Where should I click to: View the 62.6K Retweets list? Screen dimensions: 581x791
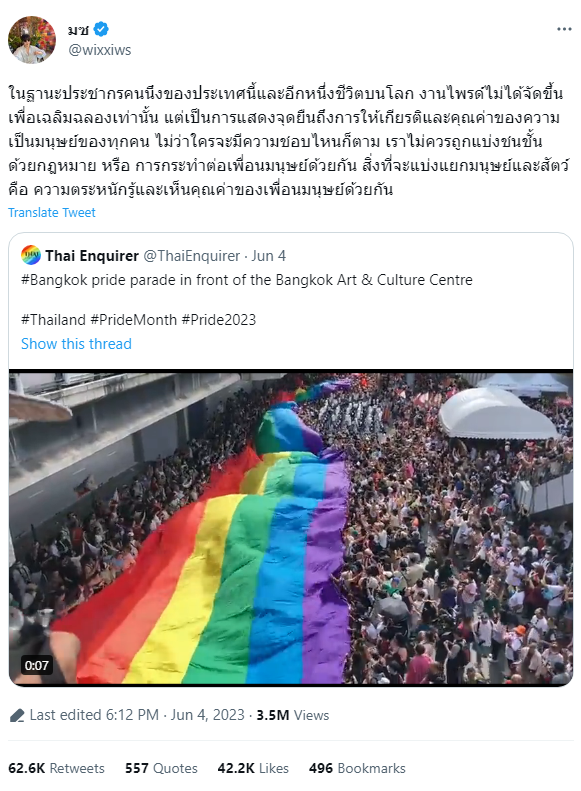pos(56,768)
